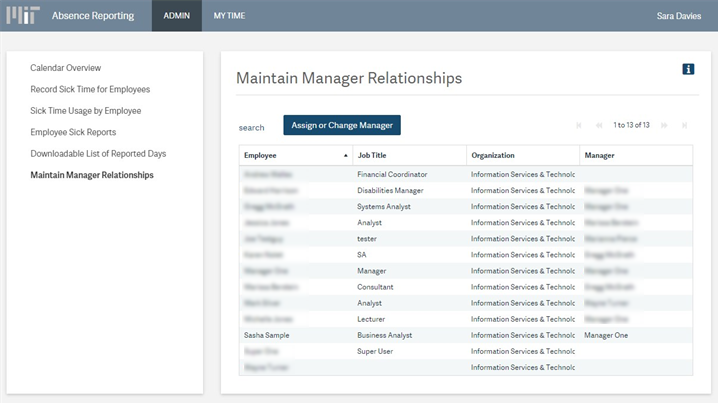Open Calendar Overview page
Image resolution: width=718 pixels, height=403 pixels.
66,68
